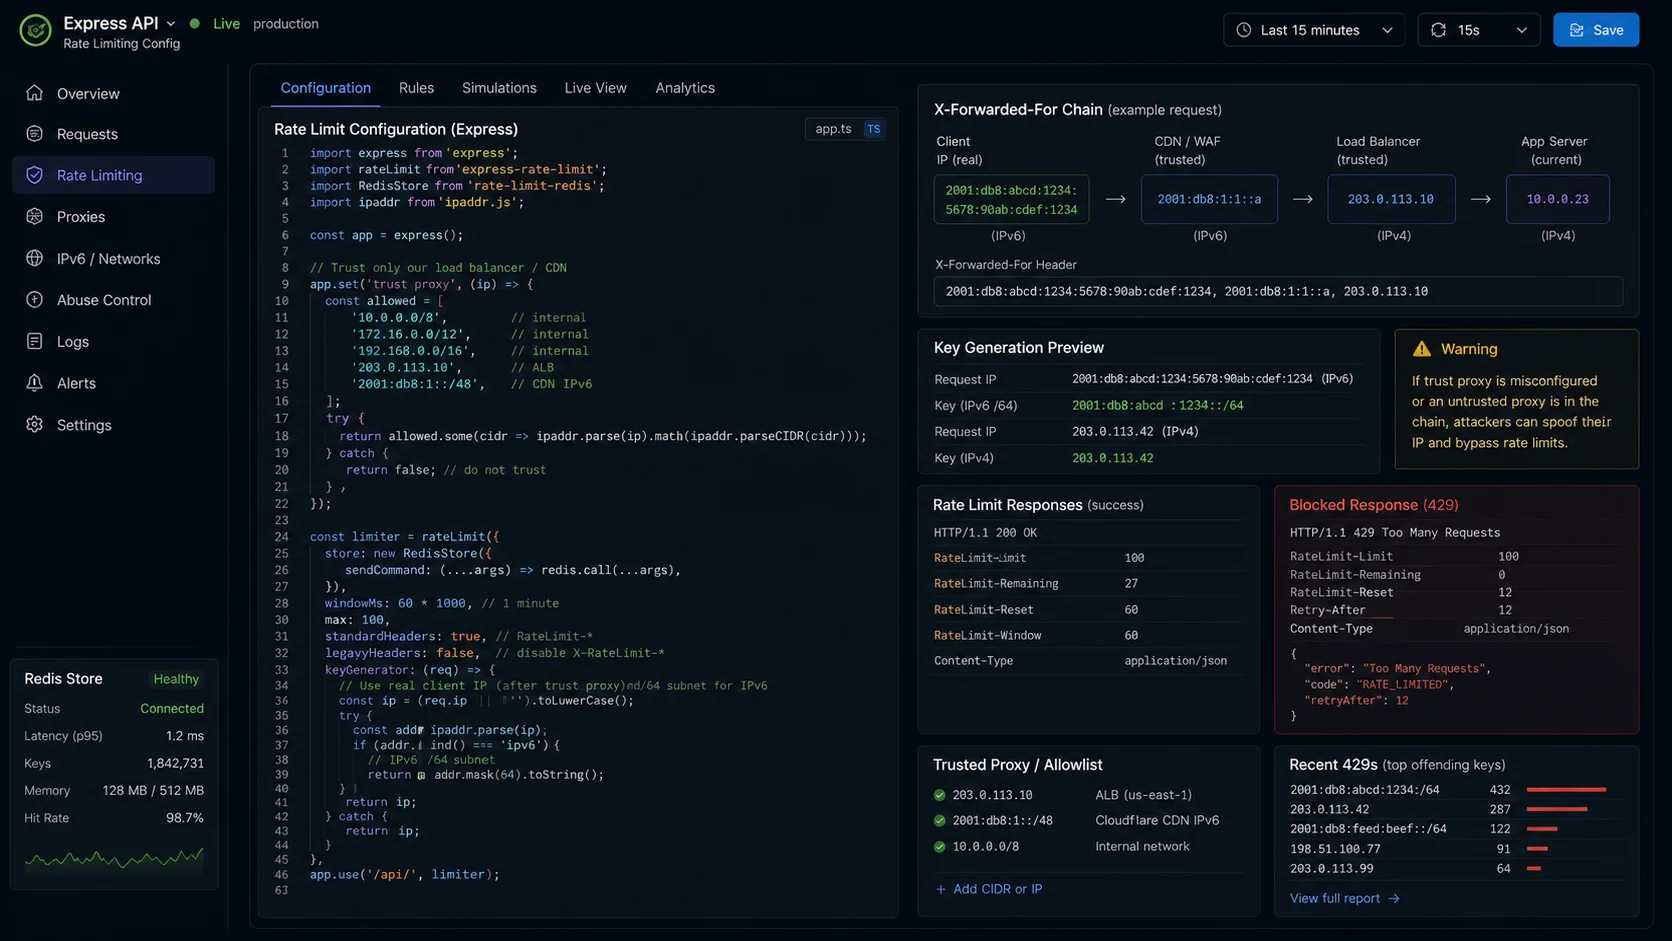Click the red bar for 203.0.113.42

pyautogui.click(x=1557, y=809)
